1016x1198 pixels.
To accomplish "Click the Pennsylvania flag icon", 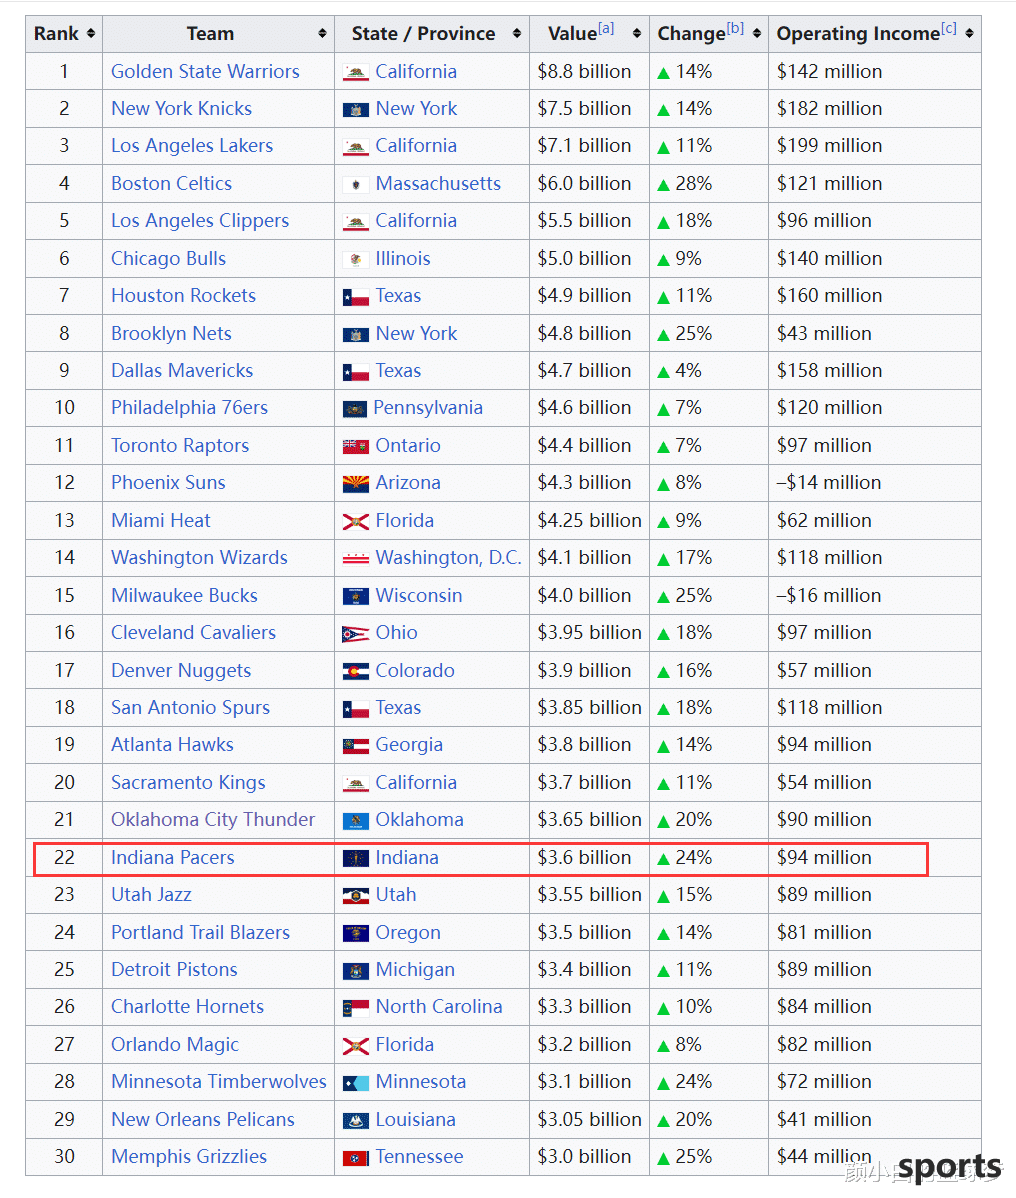I will pyautogui.click(x=355, y=409).
